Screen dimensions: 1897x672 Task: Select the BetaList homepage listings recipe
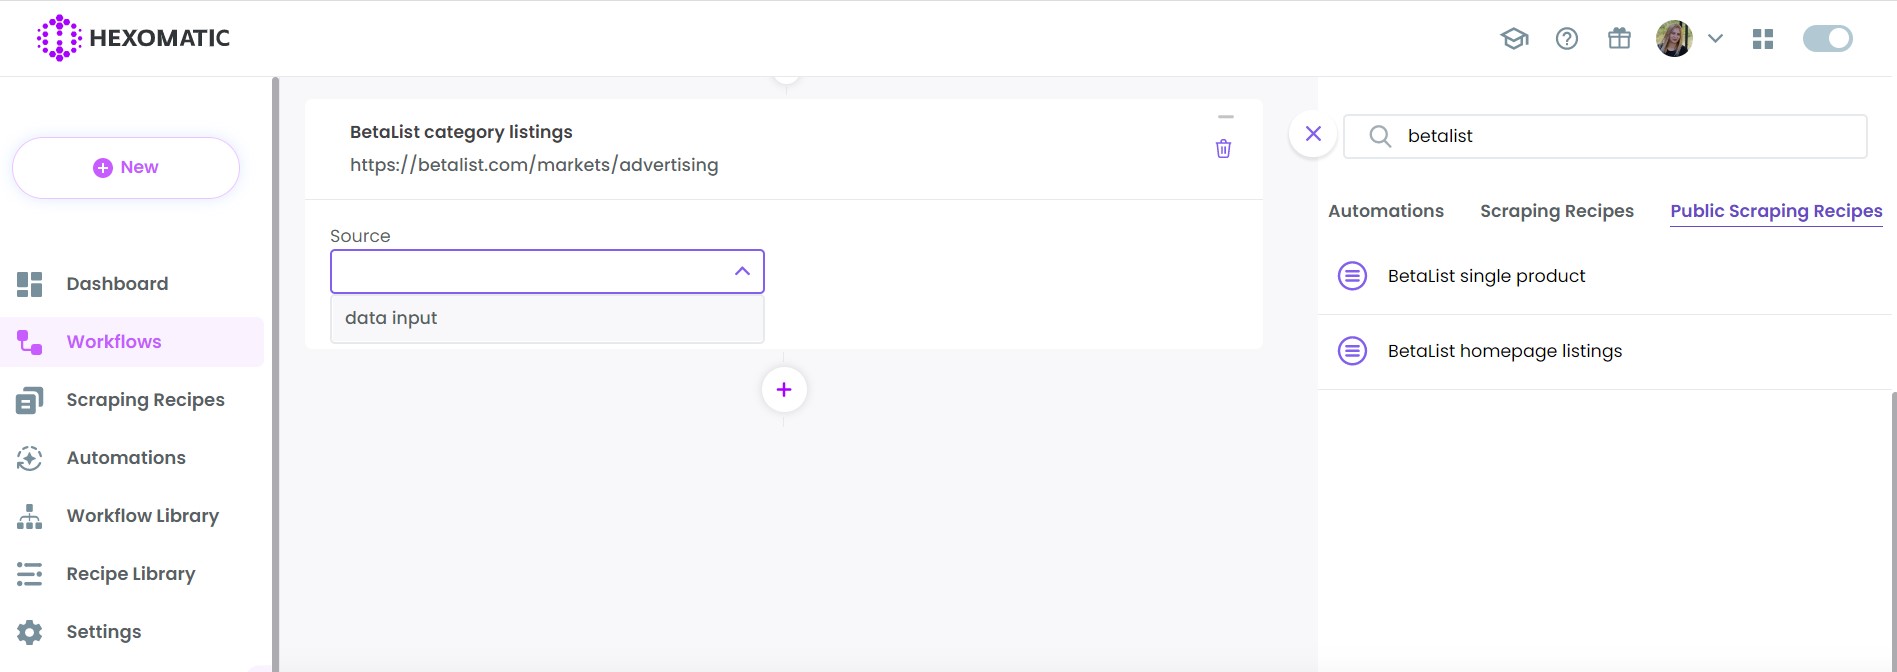pyautogui.click(x=1504, y=350)
